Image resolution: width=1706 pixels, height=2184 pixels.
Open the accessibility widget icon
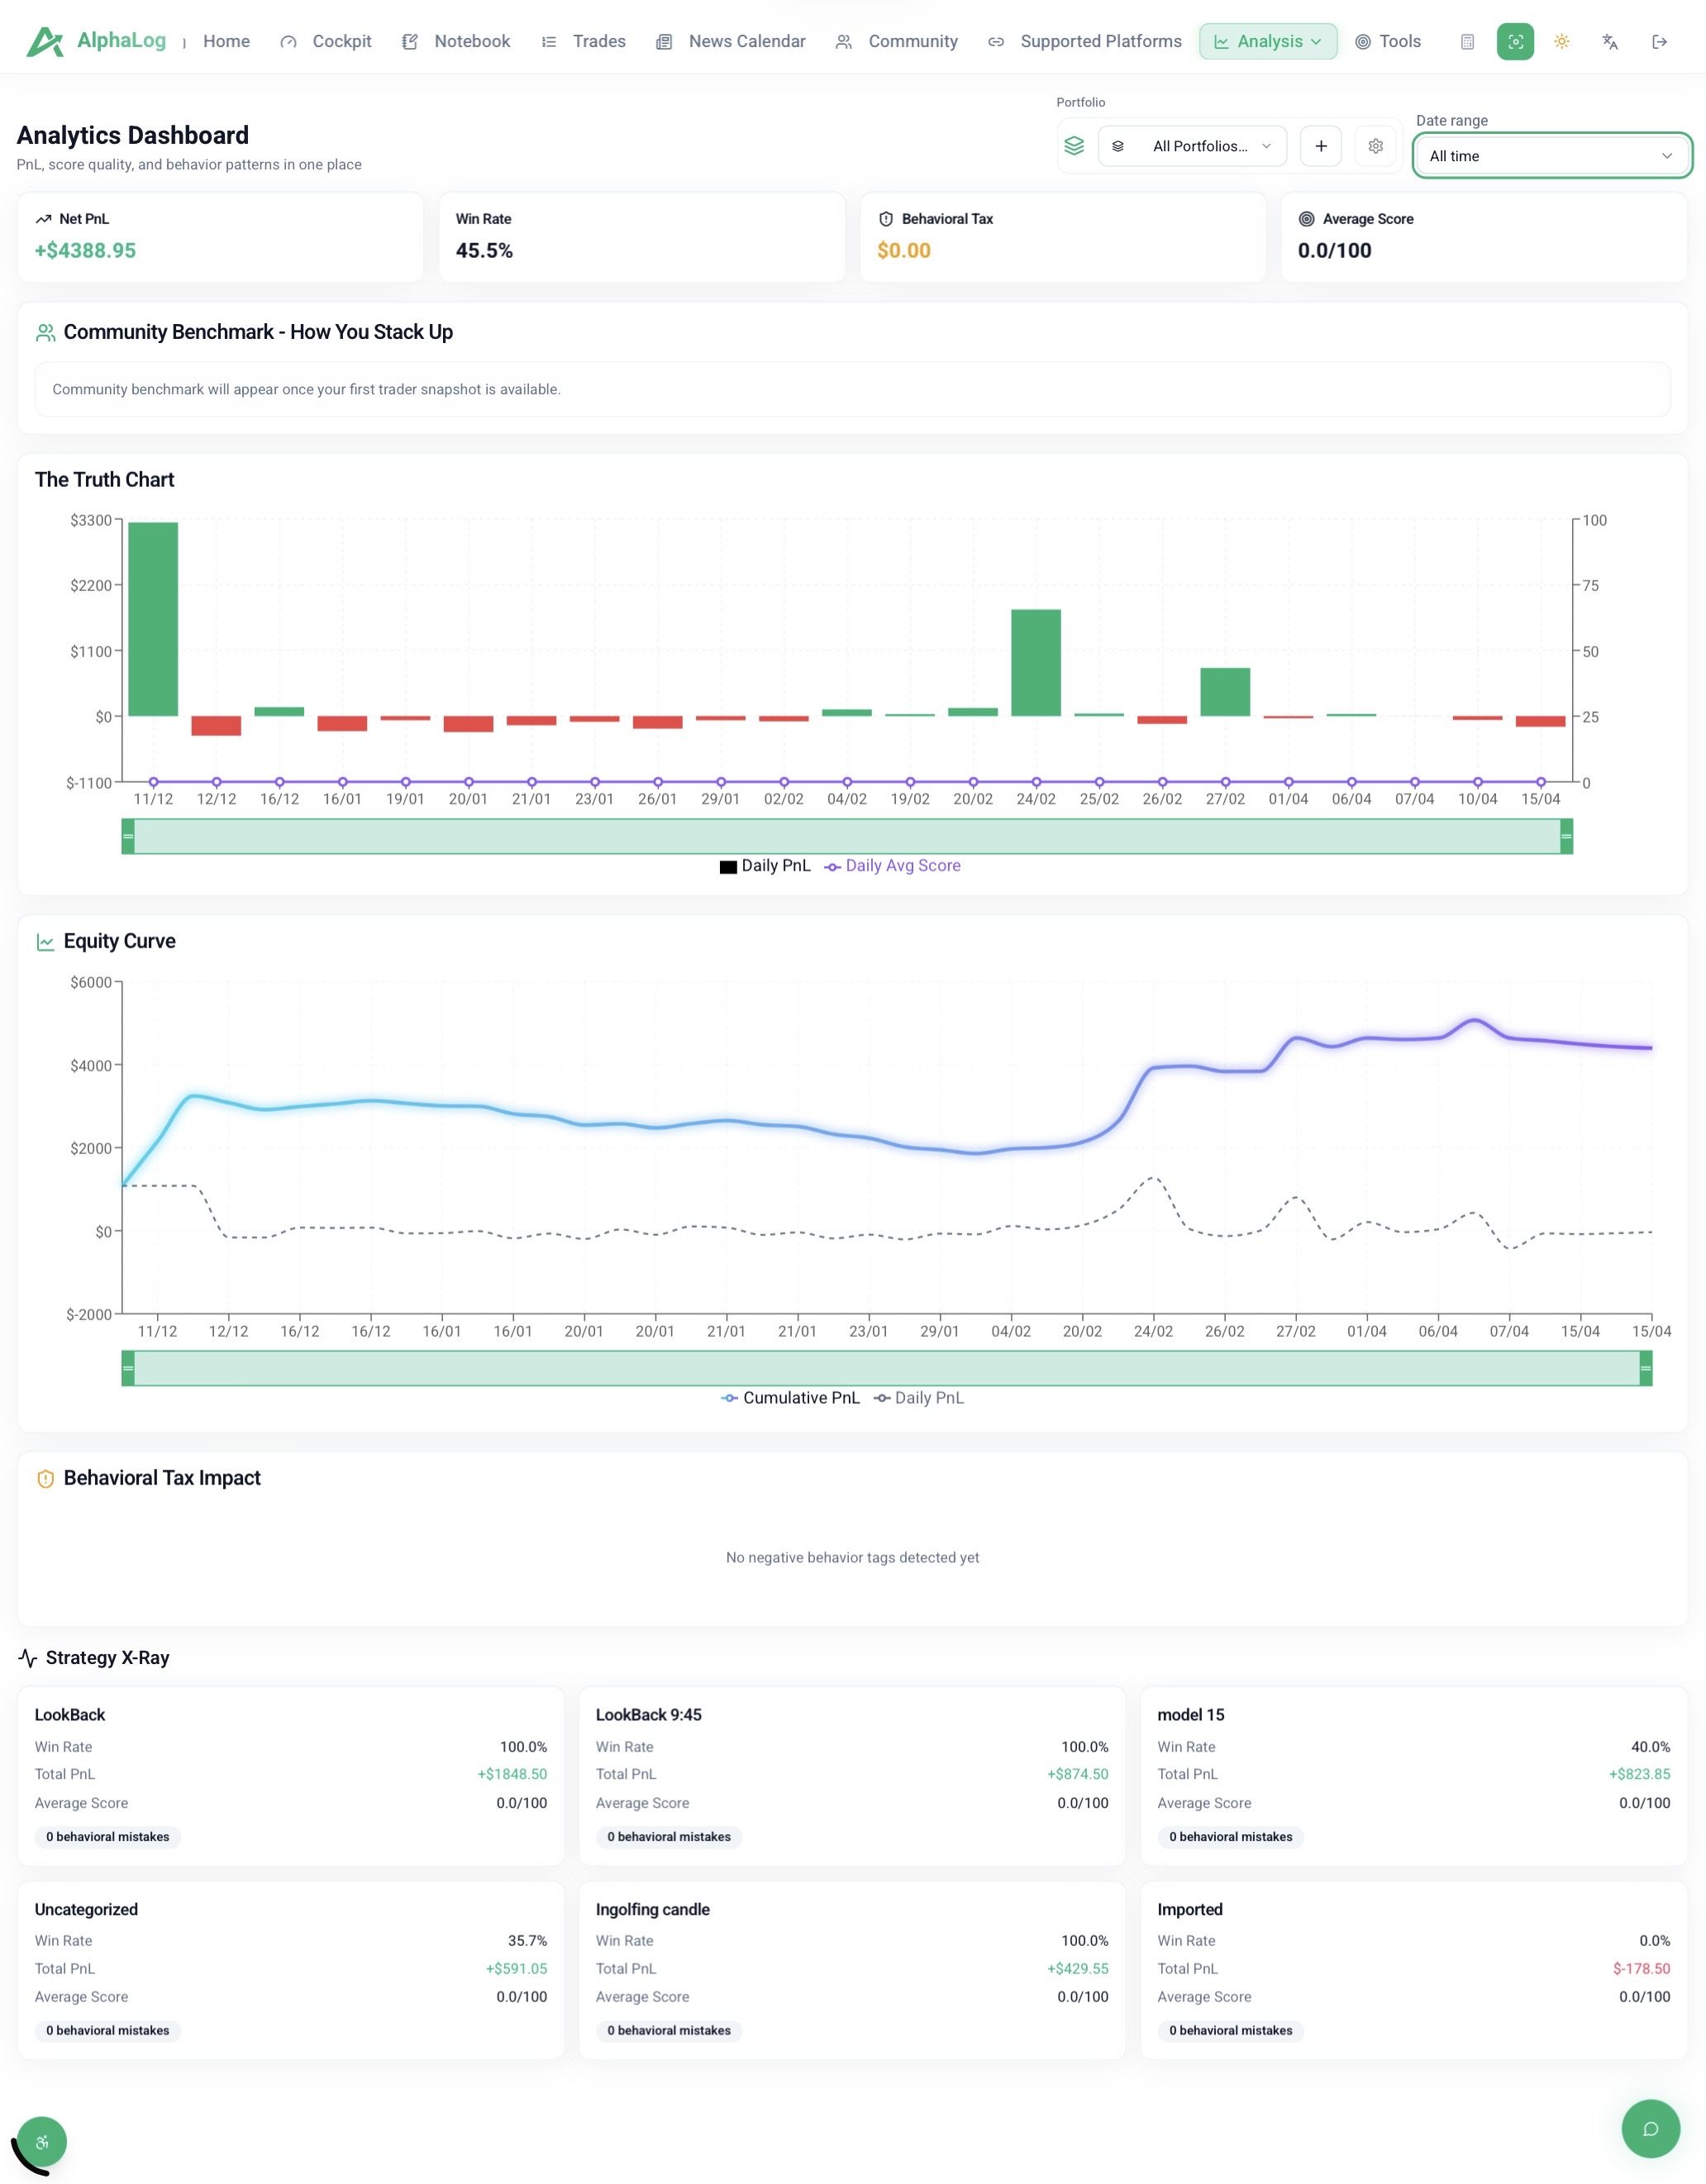pos(42,2141)
